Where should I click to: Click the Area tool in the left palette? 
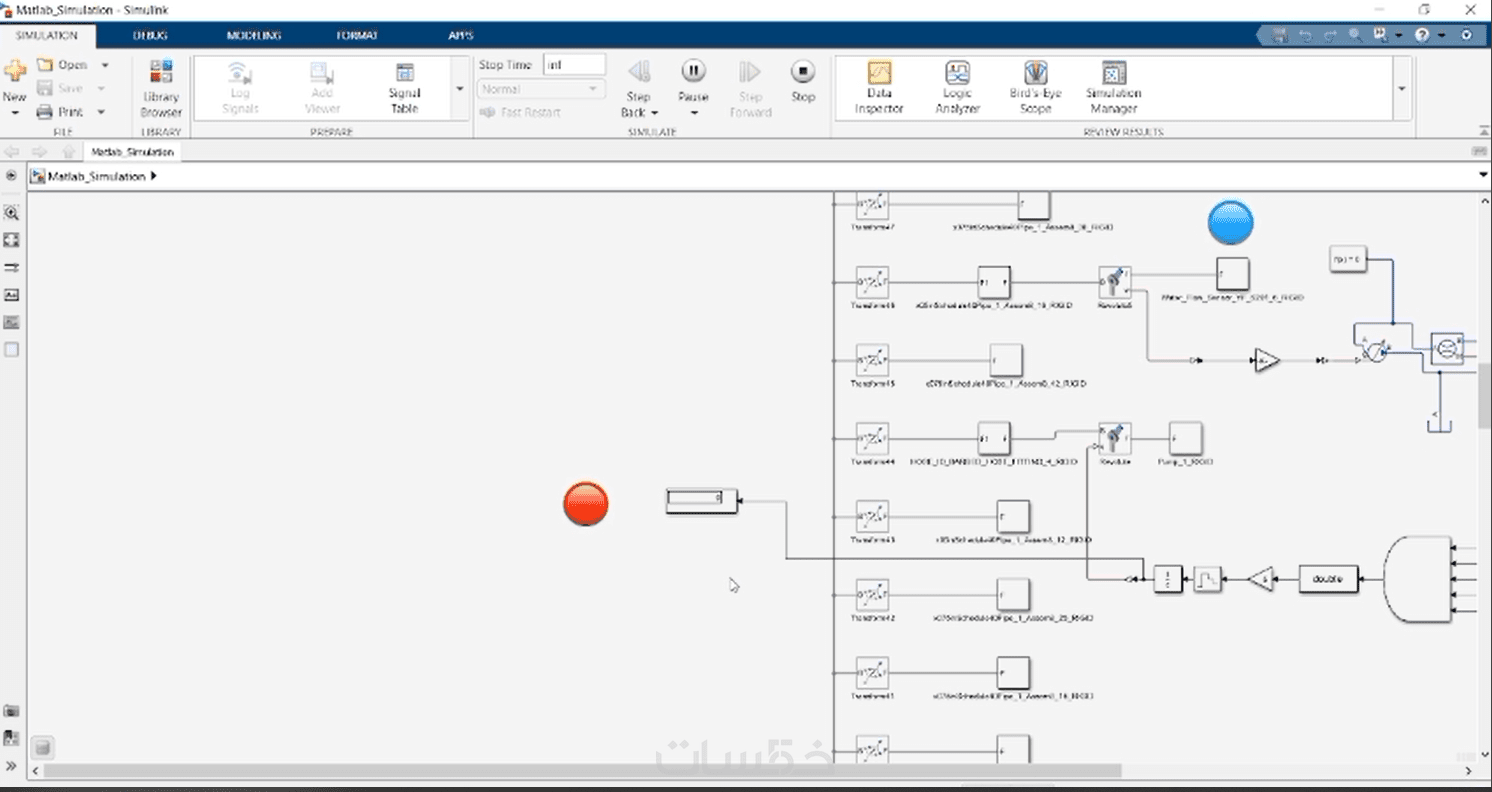[12, 350]
